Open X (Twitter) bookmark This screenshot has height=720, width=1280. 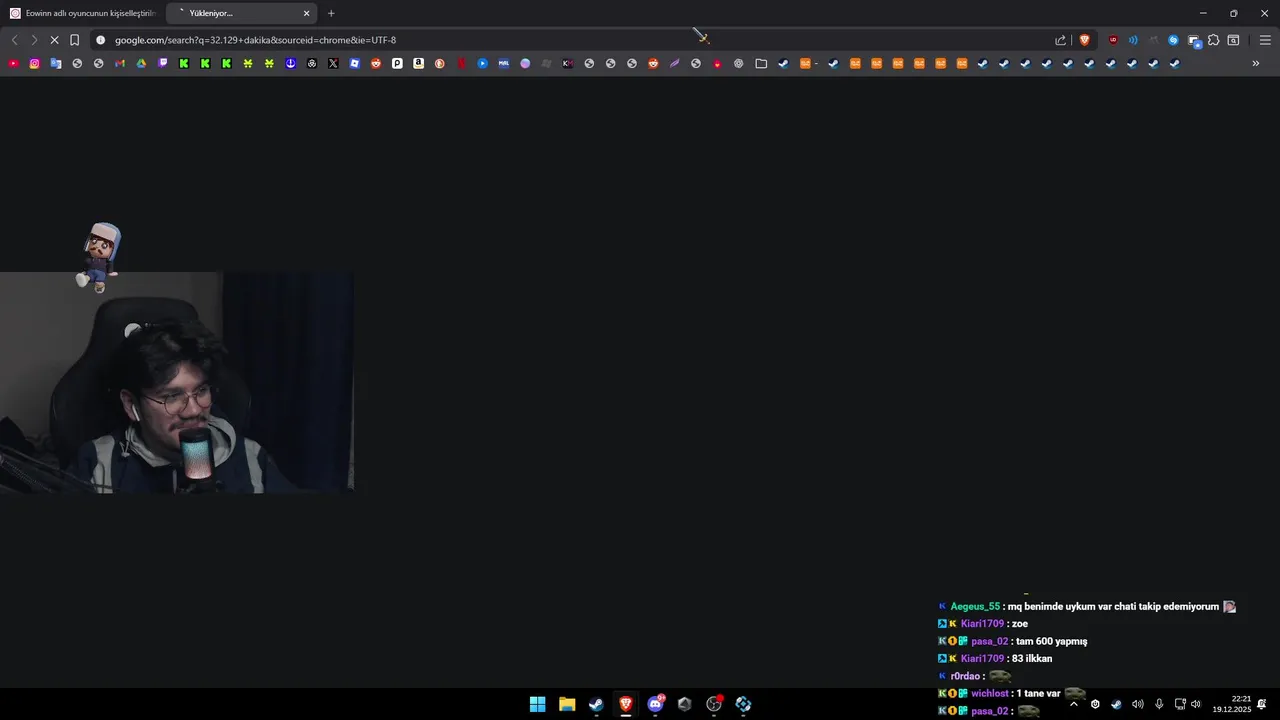click(333, 63)
